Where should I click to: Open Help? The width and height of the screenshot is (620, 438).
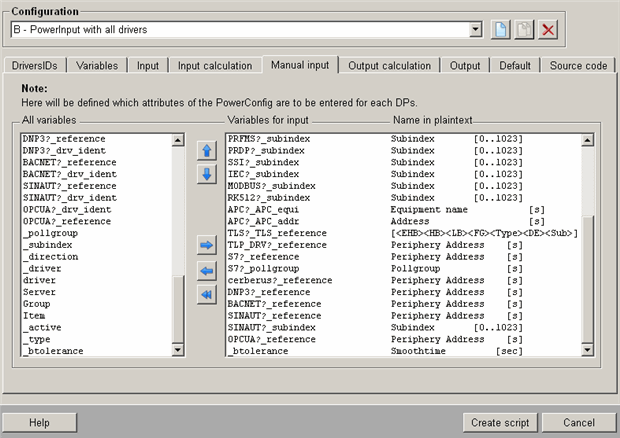point(39,422)
